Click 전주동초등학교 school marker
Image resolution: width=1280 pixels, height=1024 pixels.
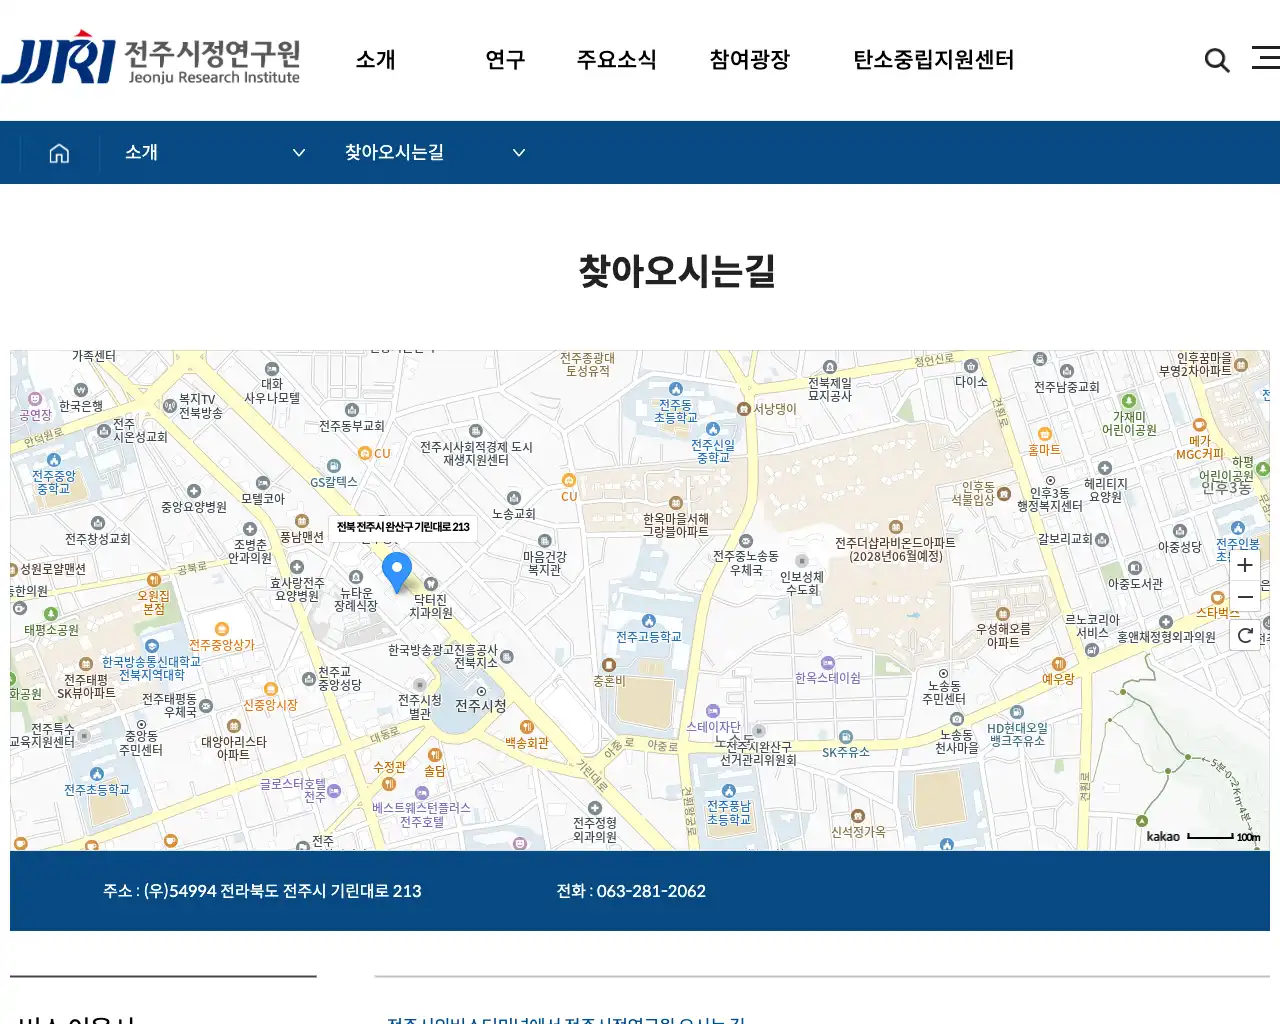click(676, 389)
